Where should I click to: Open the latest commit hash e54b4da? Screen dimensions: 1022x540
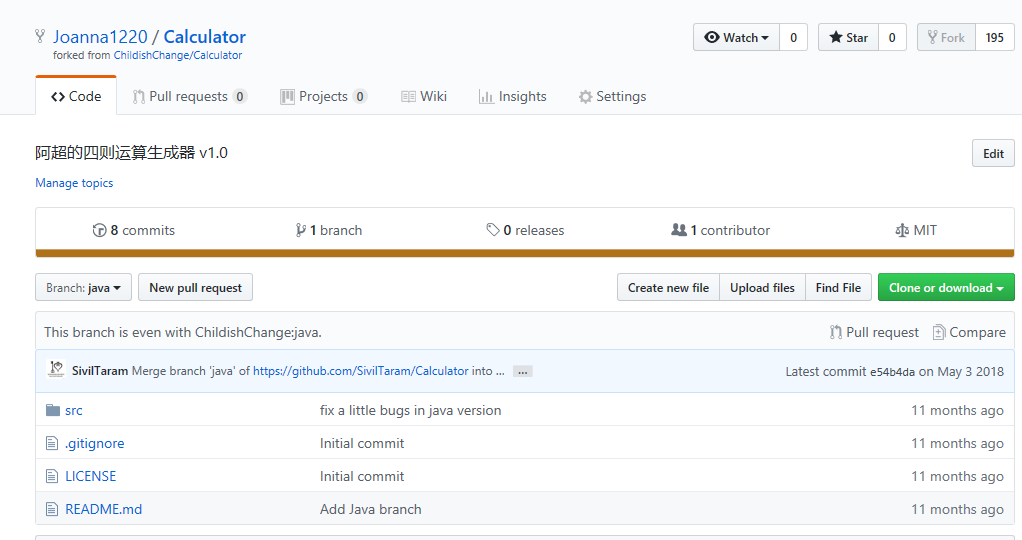[x=892, y=372]
